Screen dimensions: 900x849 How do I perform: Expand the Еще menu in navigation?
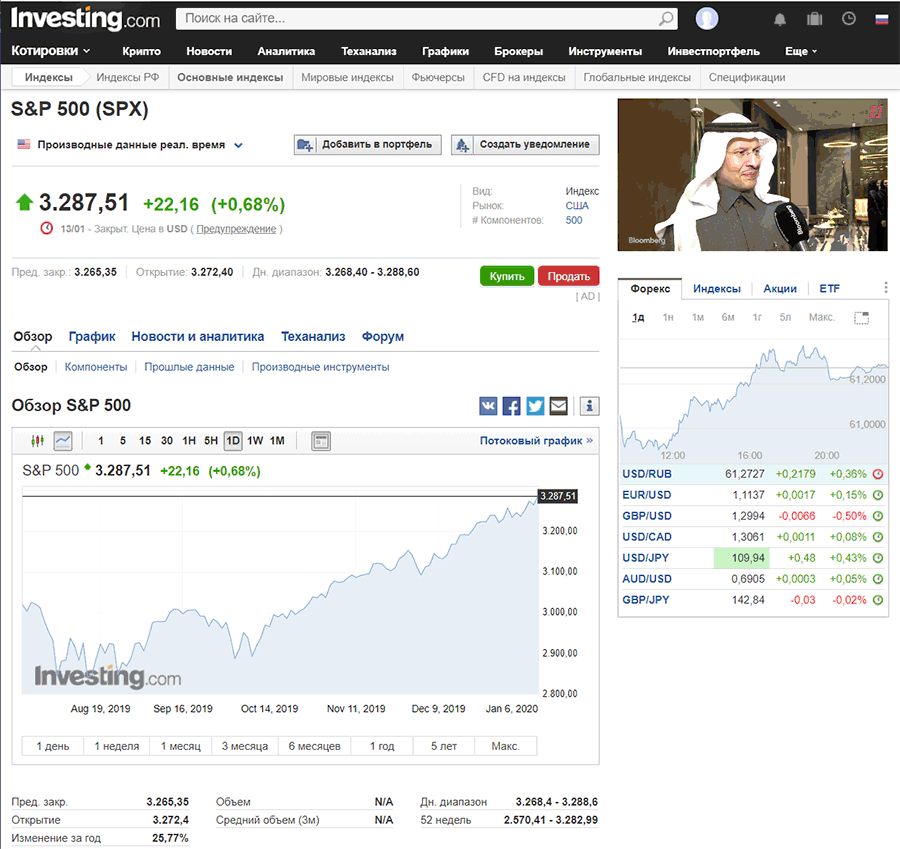(801, 51)
